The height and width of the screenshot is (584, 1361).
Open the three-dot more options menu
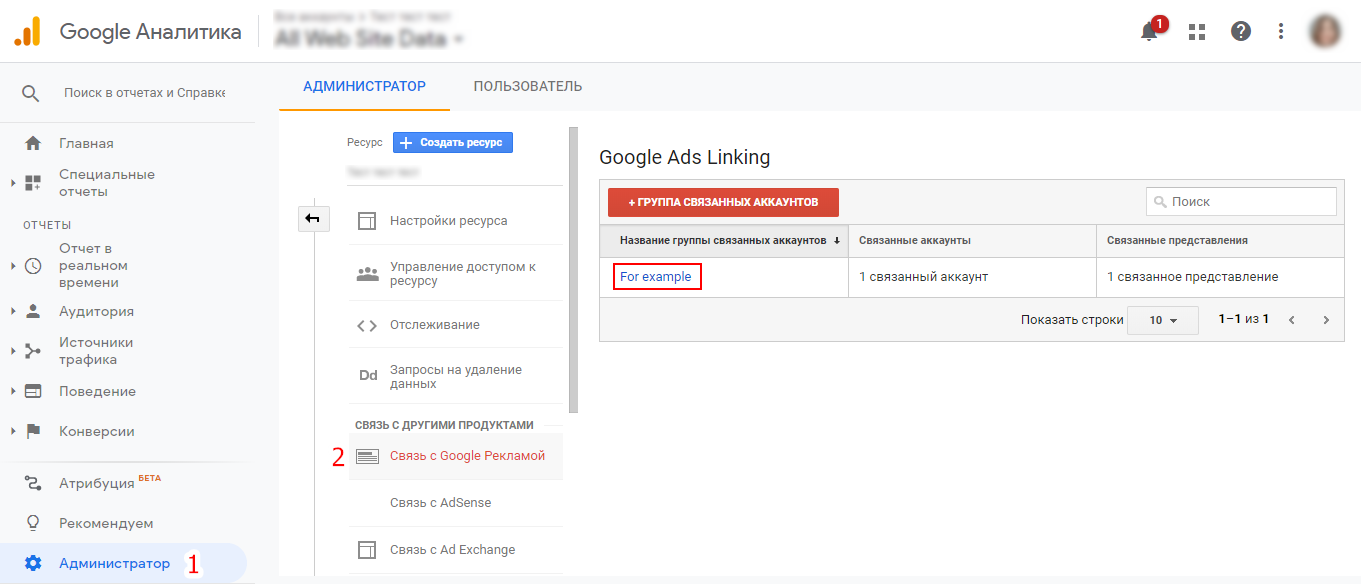[x=1281, y=31]
